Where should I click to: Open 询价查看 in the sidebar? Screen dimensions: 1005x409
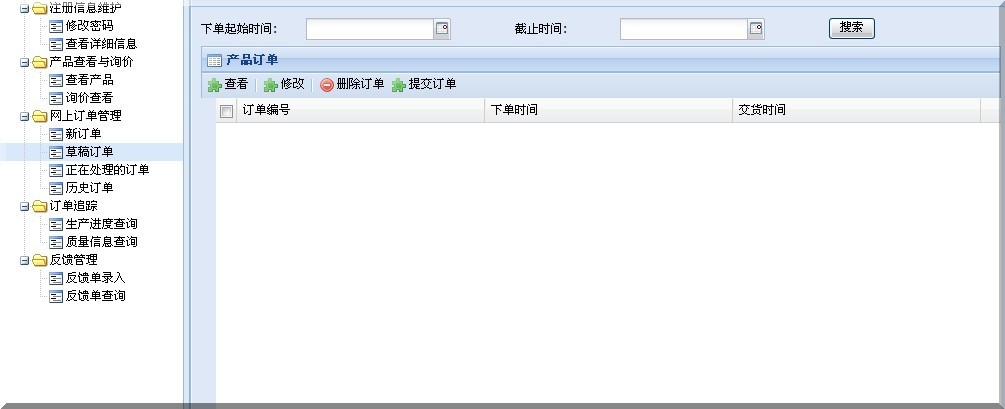[90, 98]
